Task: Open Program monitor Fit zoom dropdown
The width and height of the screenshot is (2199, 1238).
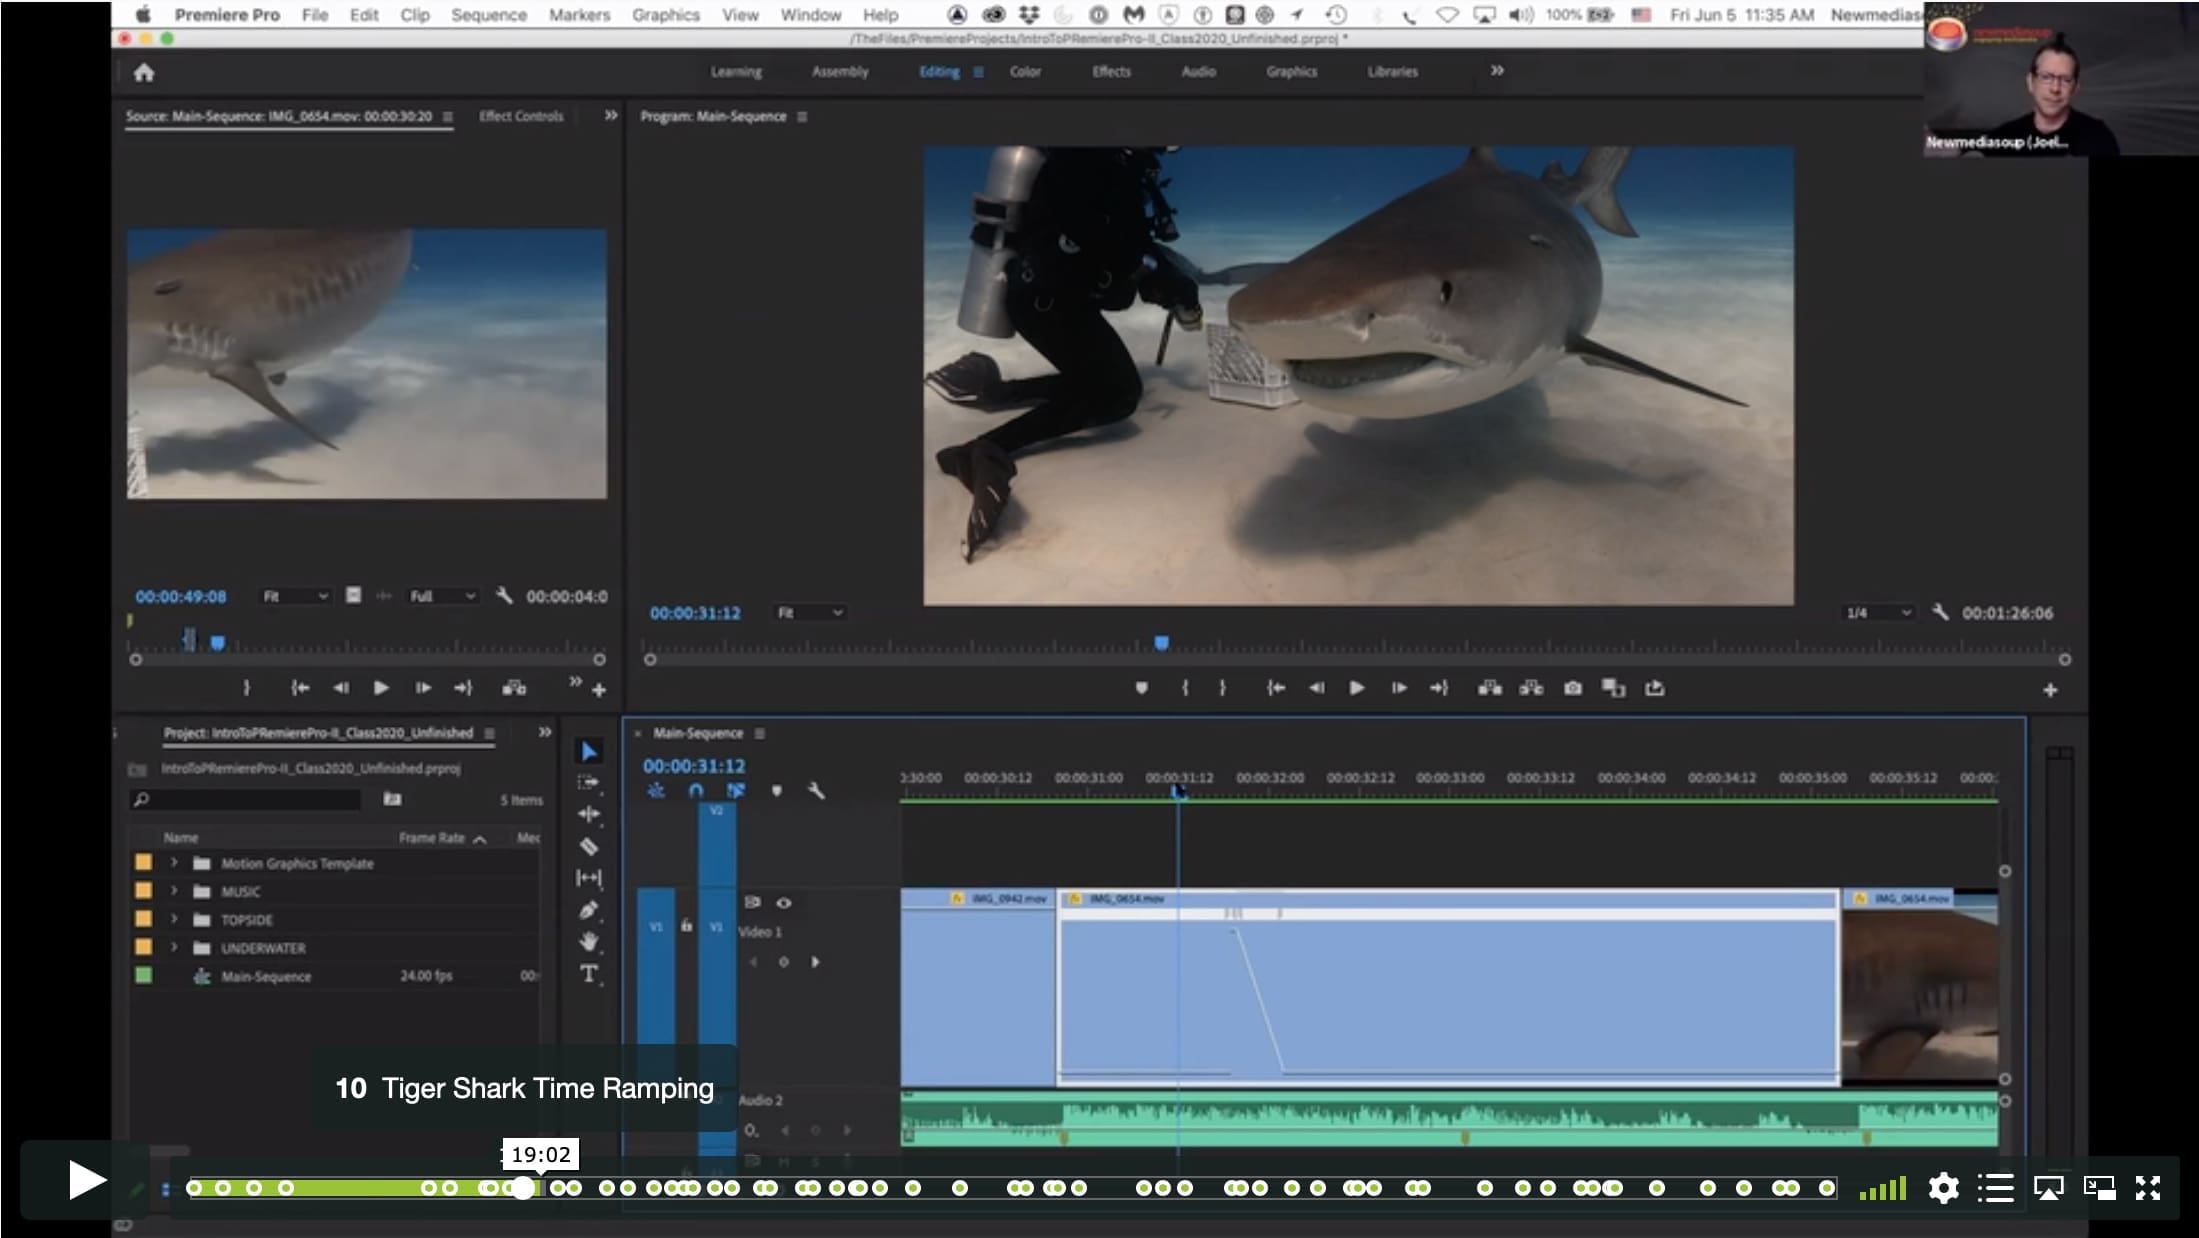Action: point(810,612)
